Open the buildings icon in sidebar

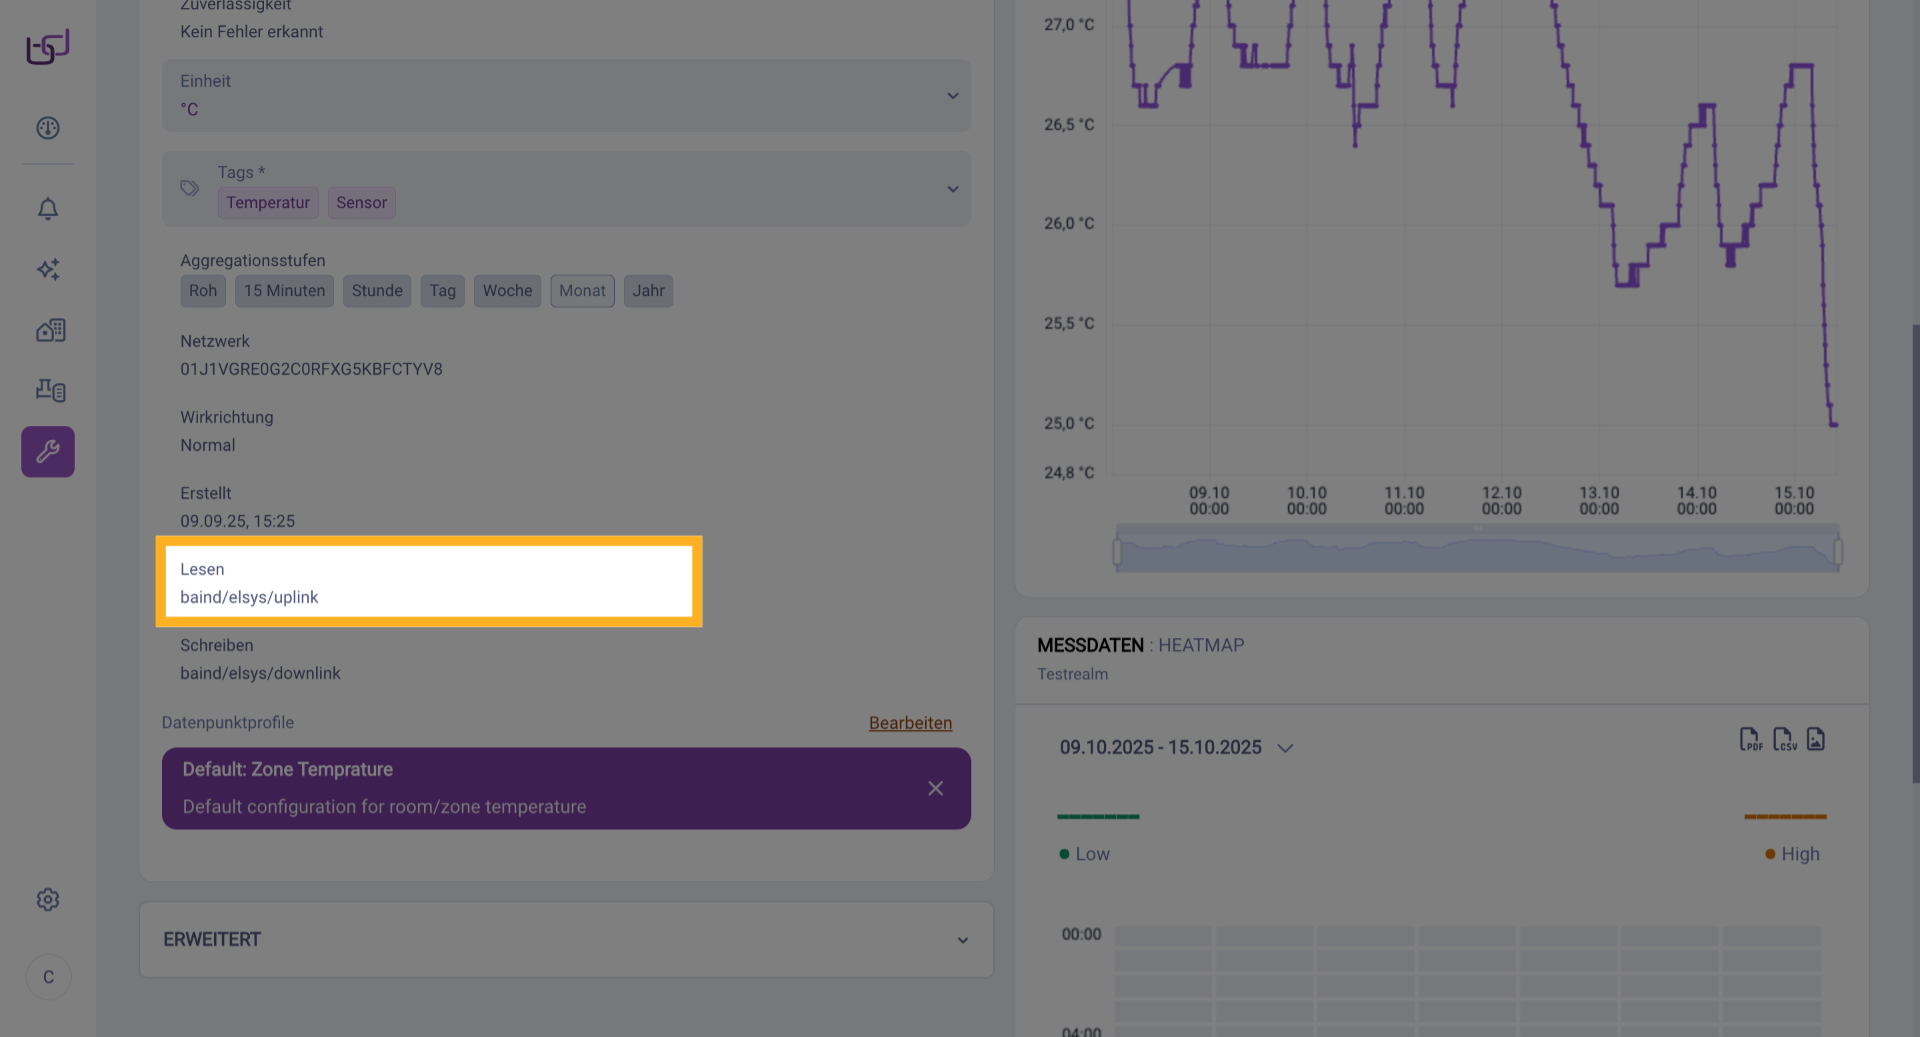click(x=50, y=330)
